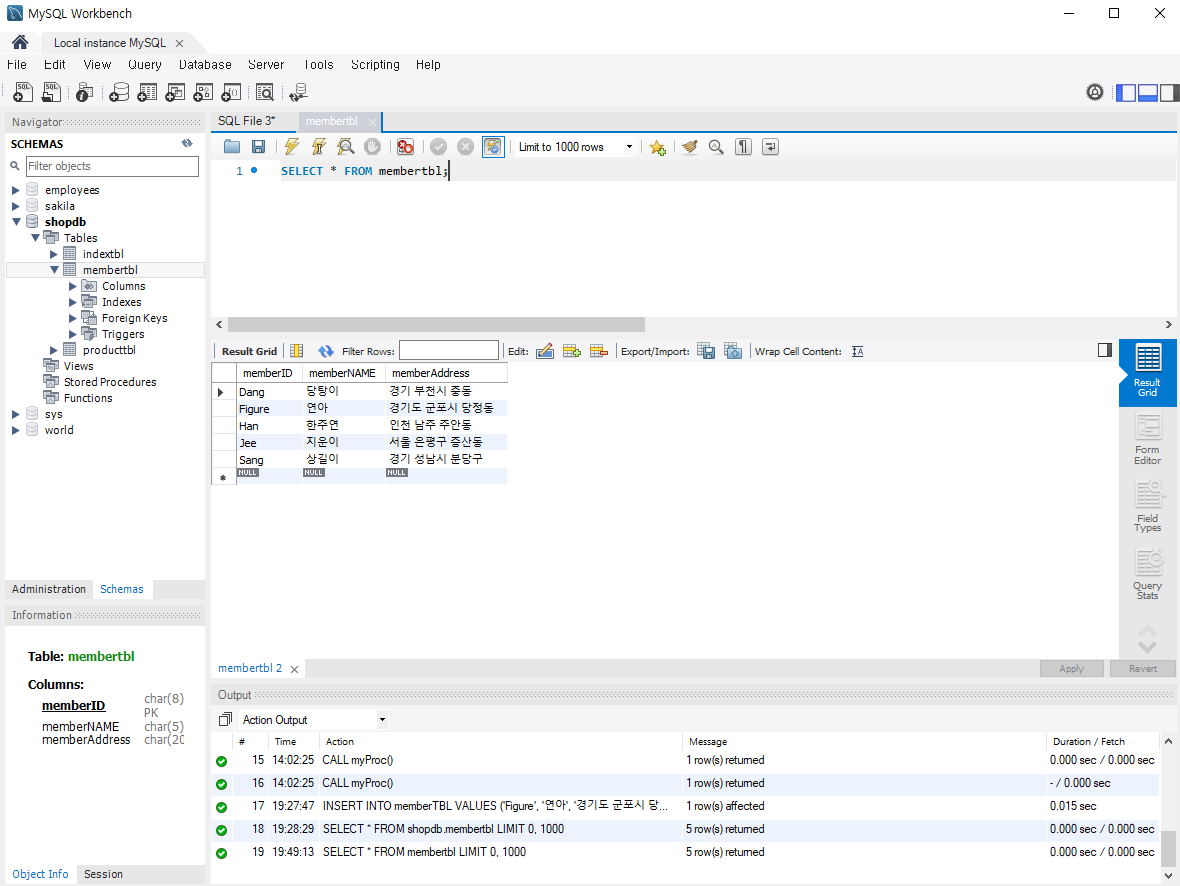Create a new schema icon
Viewport: 1180px width, 886px height.
119,92
